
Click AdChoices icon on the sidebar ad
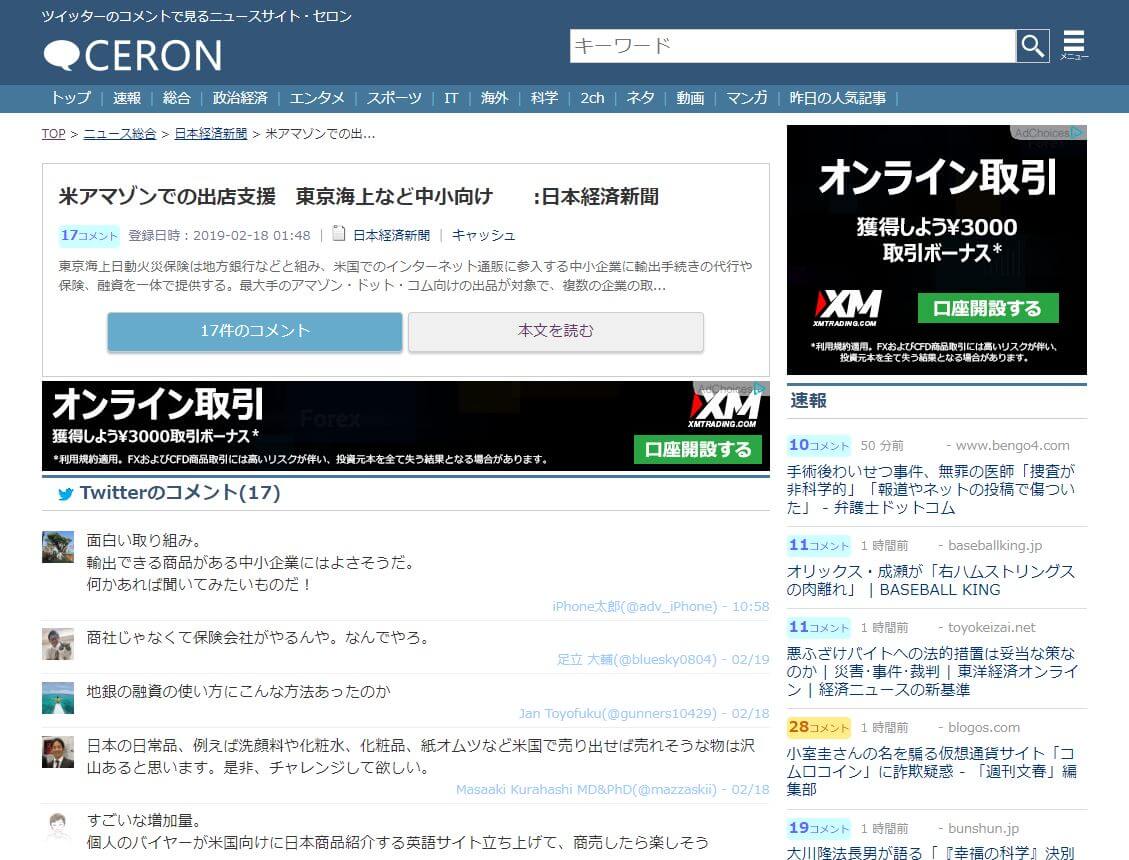1076,133
